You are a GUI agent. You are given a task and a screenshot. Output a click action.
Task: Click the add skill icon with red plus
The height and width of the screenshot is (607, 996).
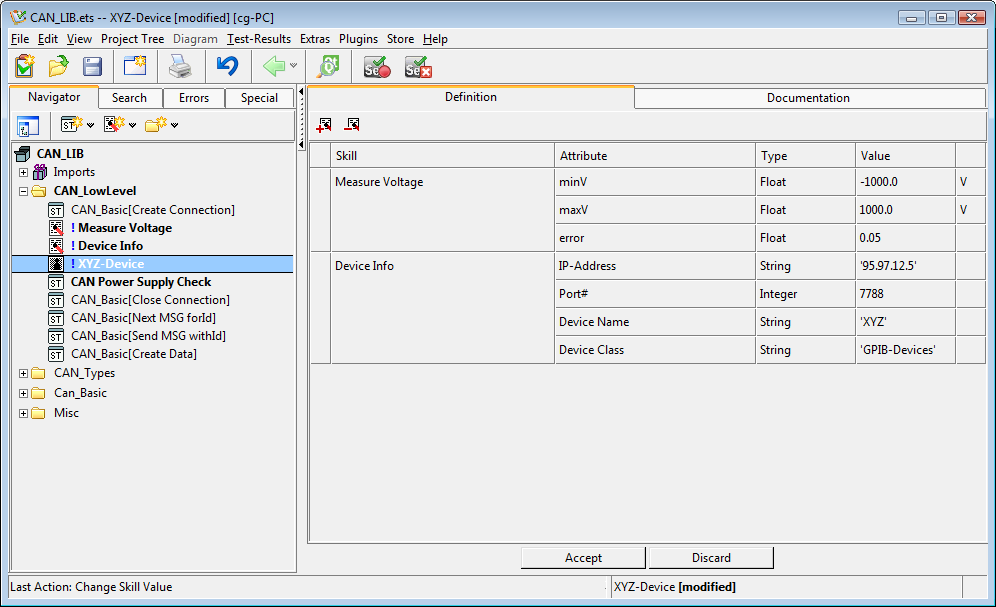(x=324, y=125)
